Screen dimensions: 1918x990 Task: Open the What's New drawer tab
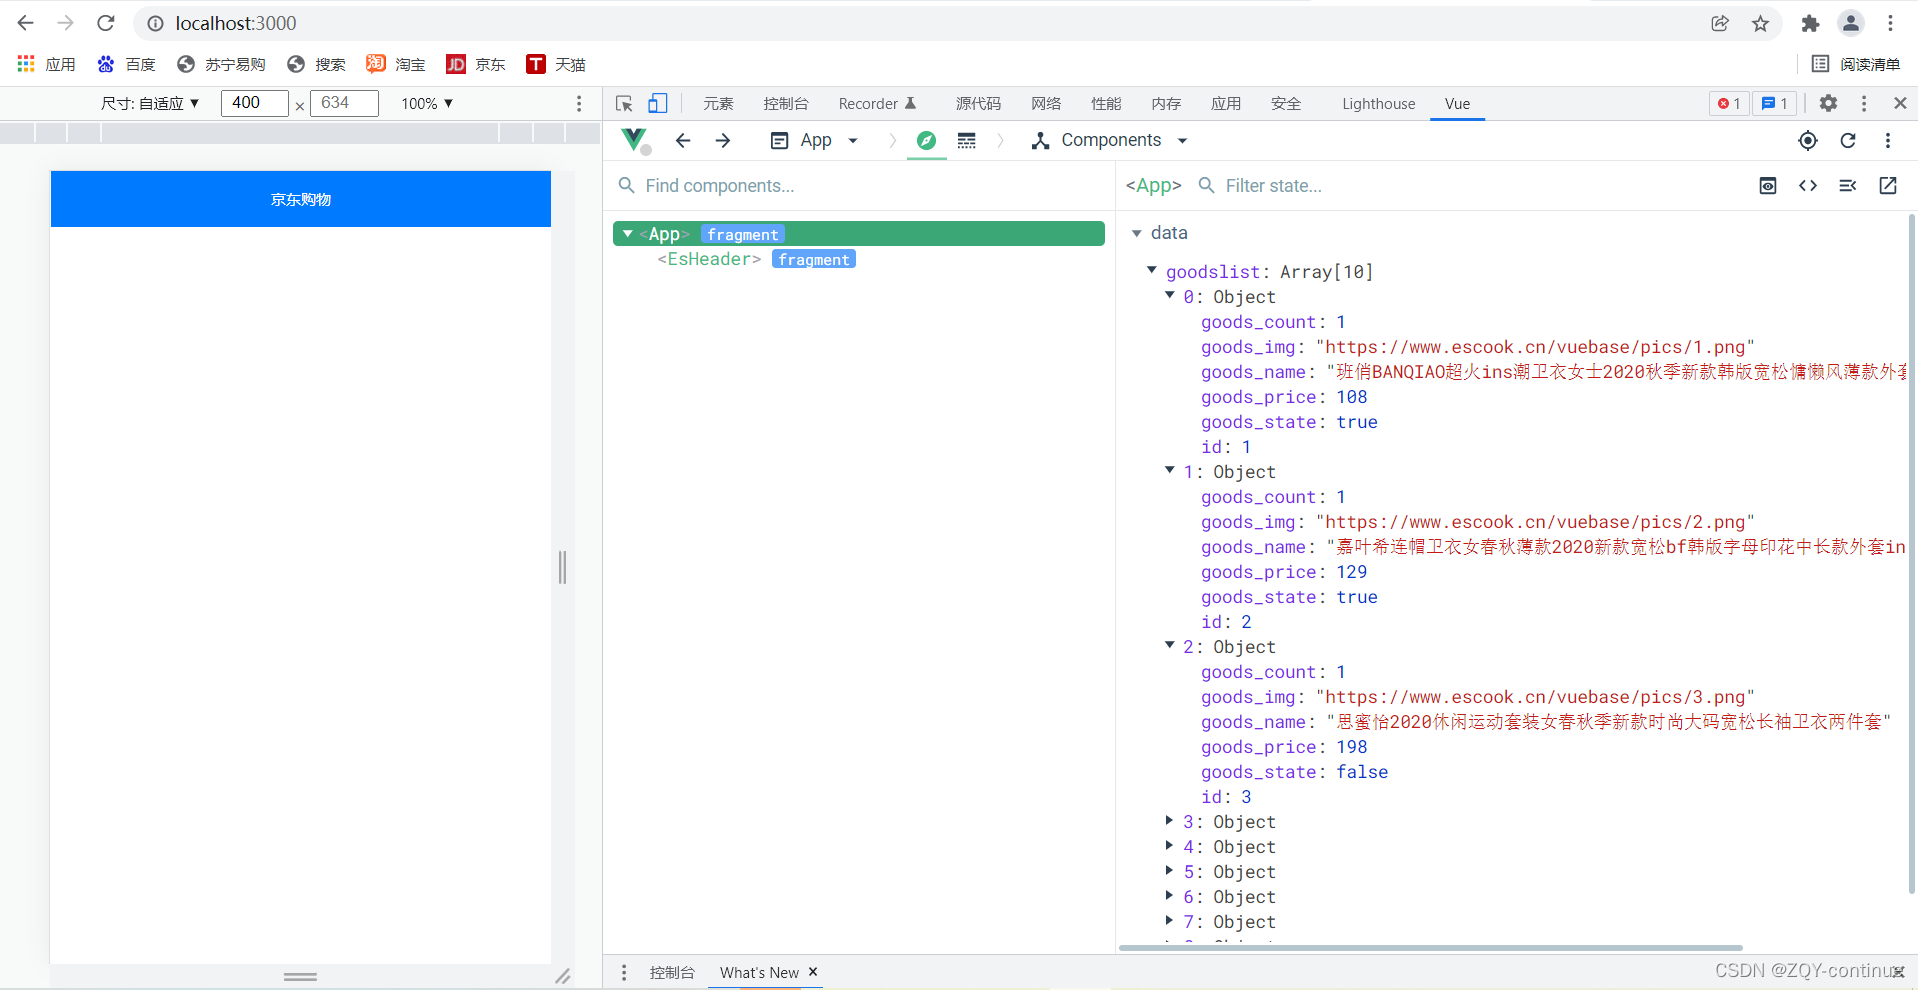[759, 972]
